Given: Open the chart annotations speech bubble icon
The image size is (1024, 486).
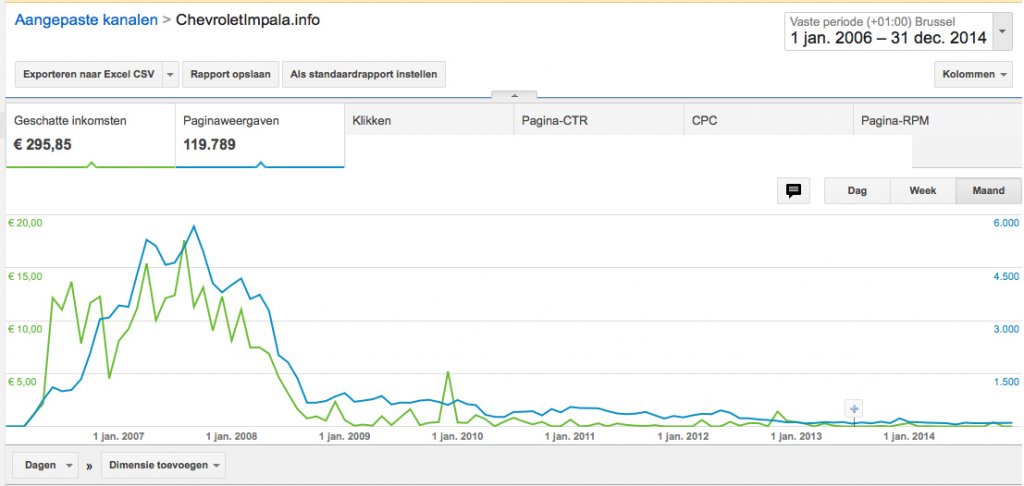Looking at the screenshot, I should click(x=793, y=191).
